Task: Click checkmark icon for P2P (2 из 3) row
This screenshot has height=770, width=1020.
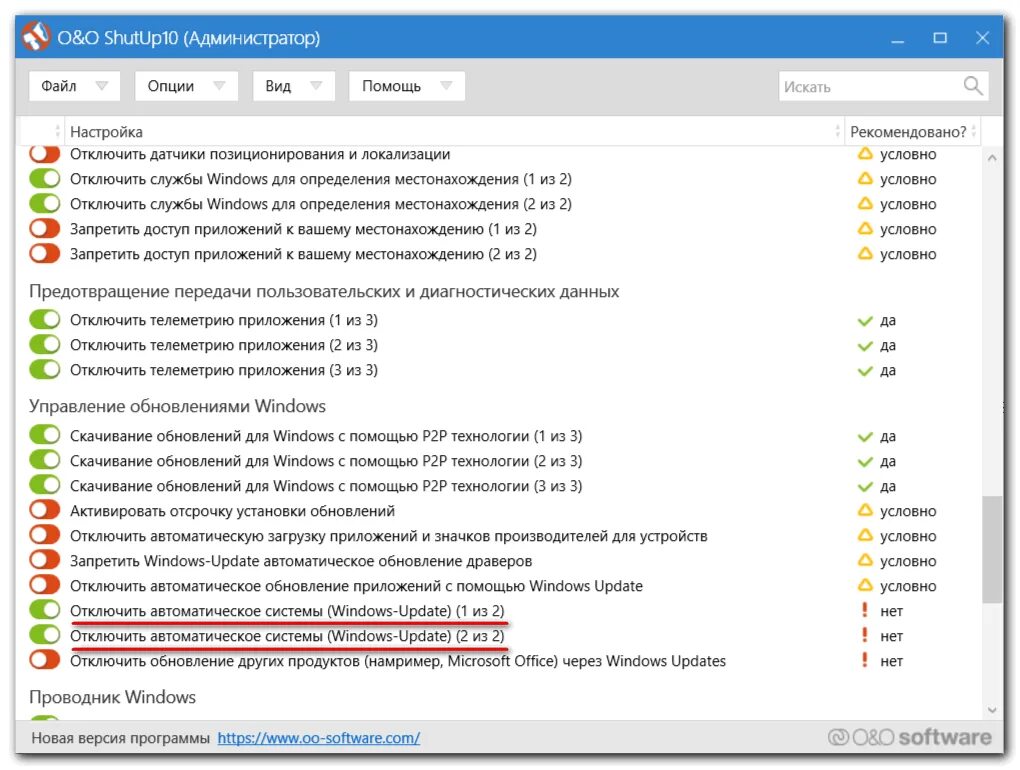Action: coord(865,462)
